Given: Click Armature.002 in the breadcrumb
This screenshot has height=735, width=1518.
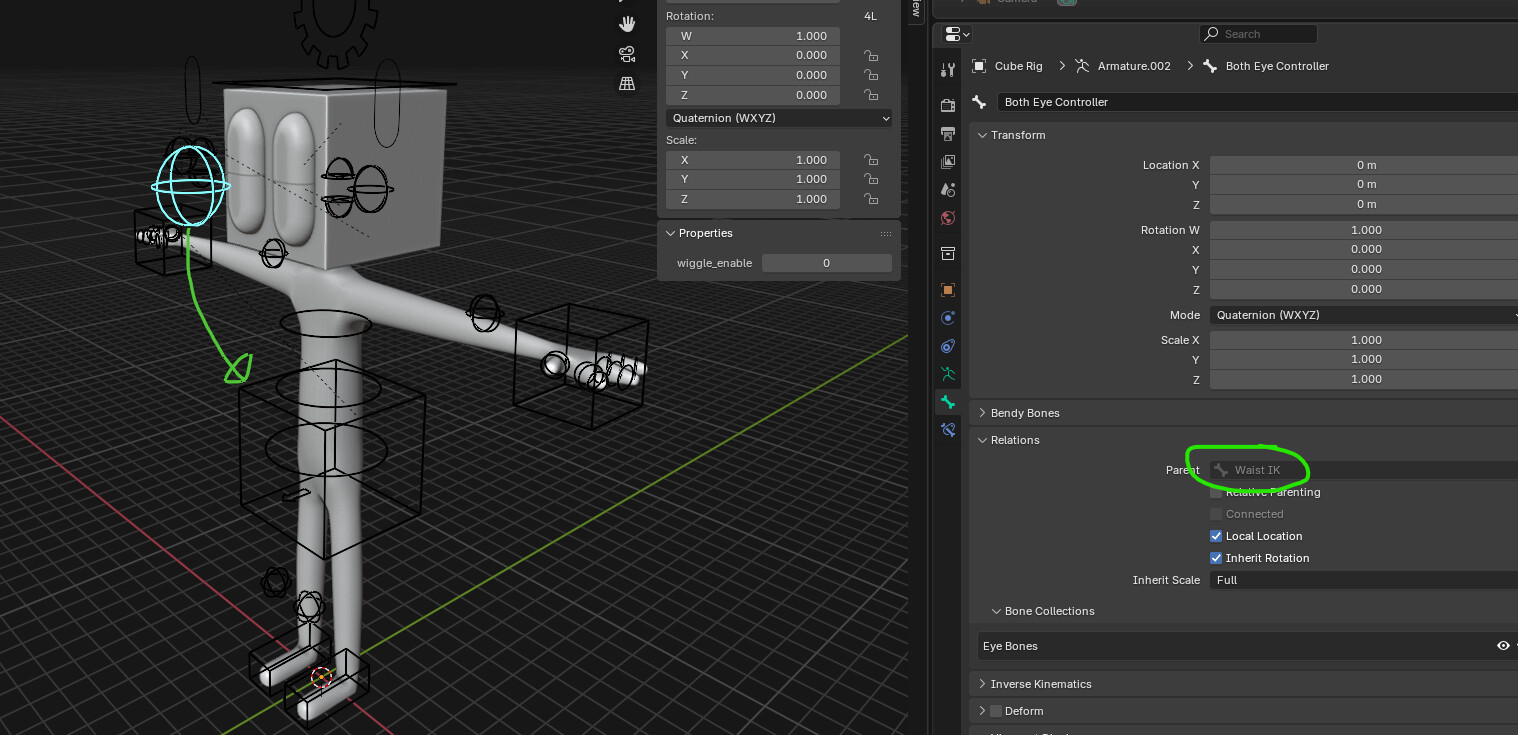Looking at the screenshot, I should [1134, 66].
